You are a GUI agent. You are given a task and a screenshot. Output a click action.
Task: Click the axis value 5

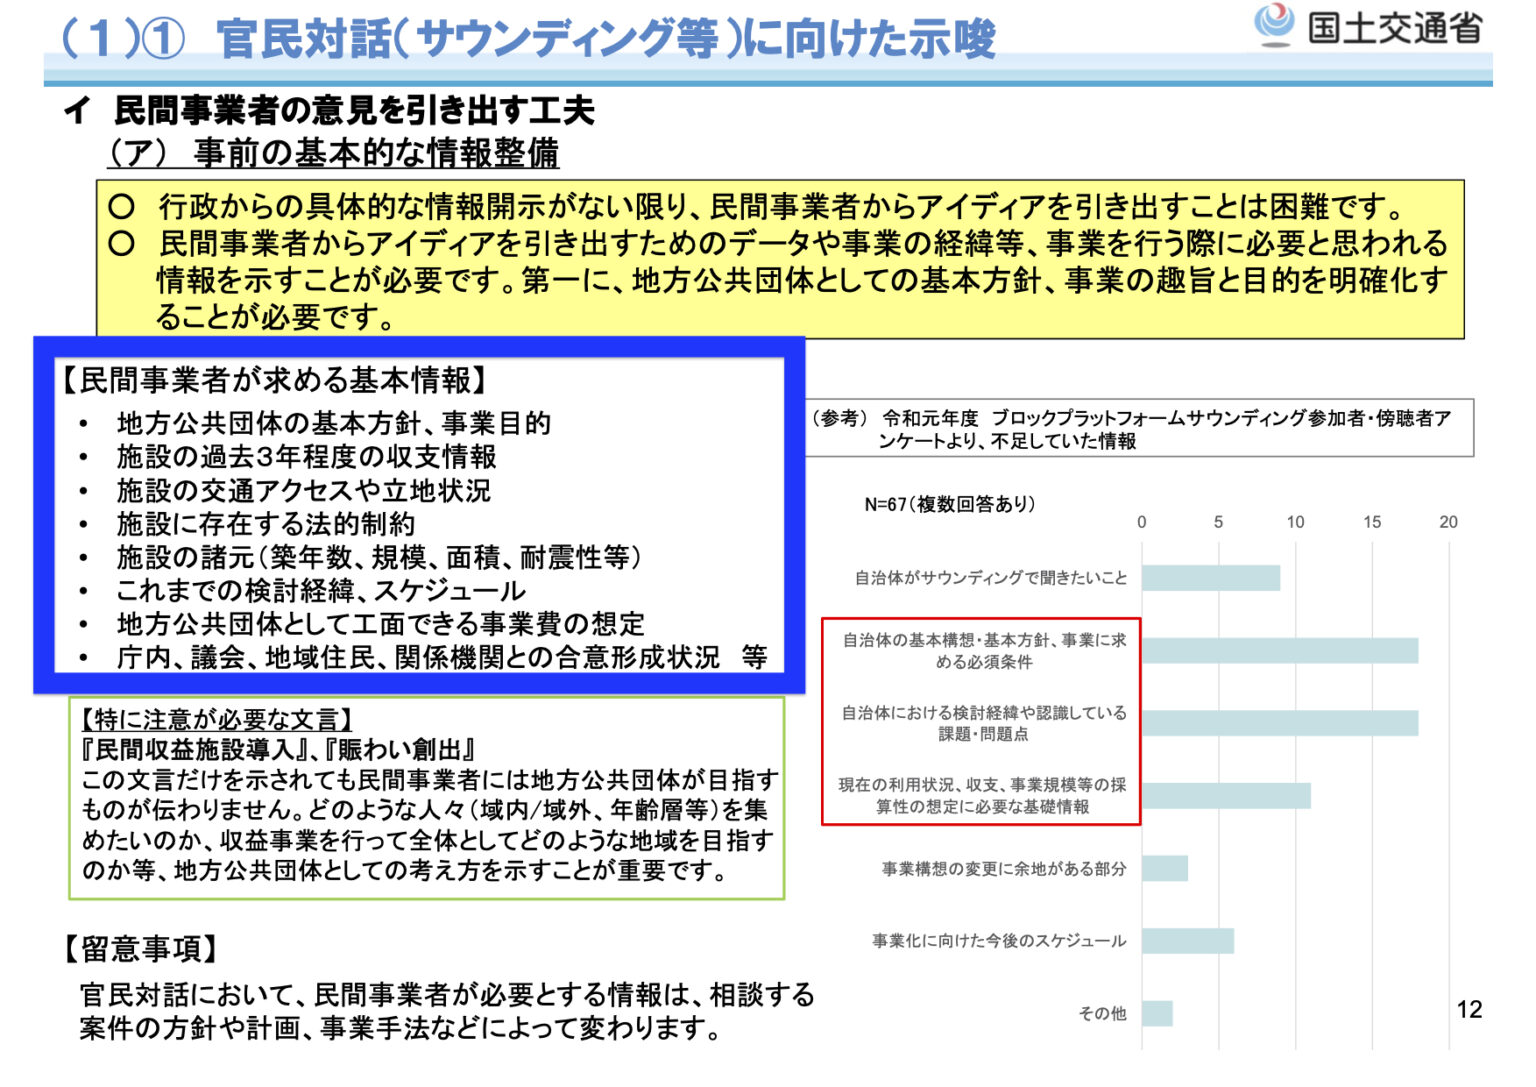click(x=1218, y=522)
